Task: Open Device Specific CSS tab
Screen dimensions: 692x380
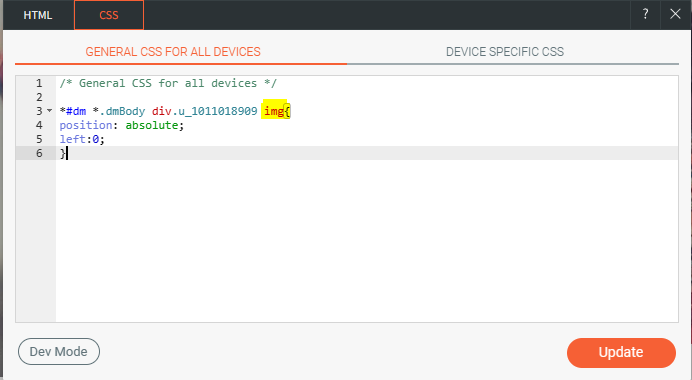Action: point(505,52)
